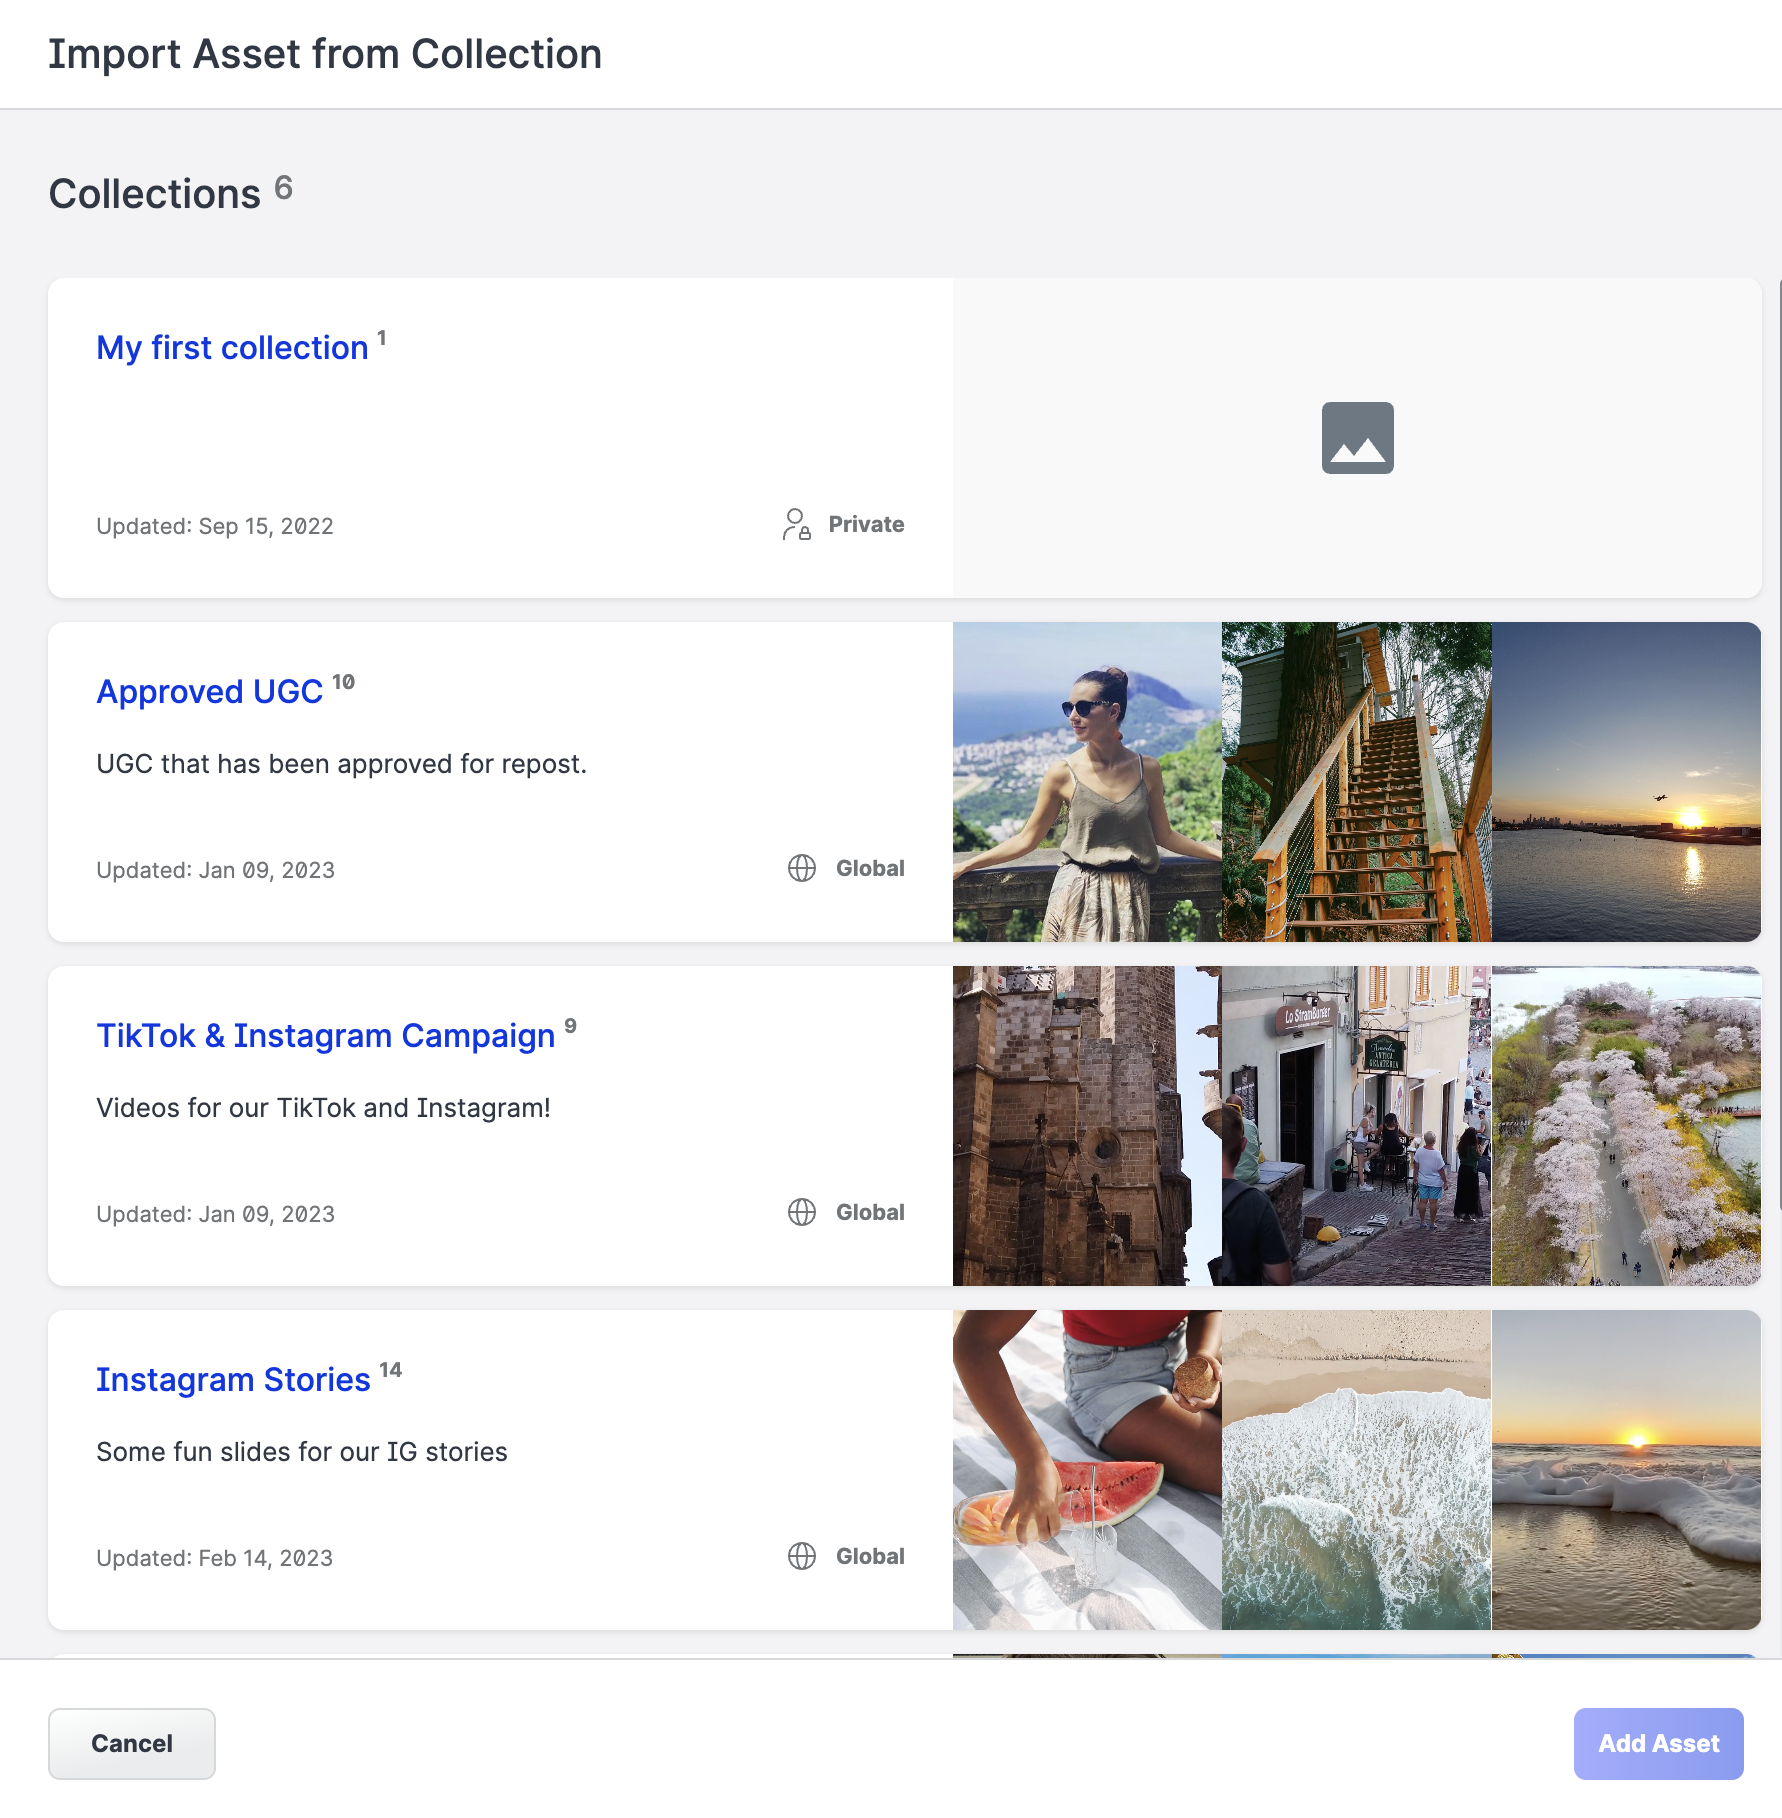The width and height of the screenshot is (1782, 1818).
Task: Open the My first collection link
Action: [x=232, y=348]
